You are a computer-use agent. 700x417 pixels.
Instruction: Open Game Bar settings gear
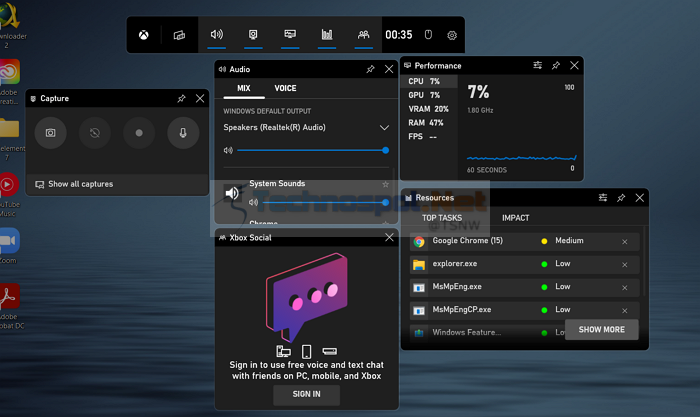pos(452,35)
